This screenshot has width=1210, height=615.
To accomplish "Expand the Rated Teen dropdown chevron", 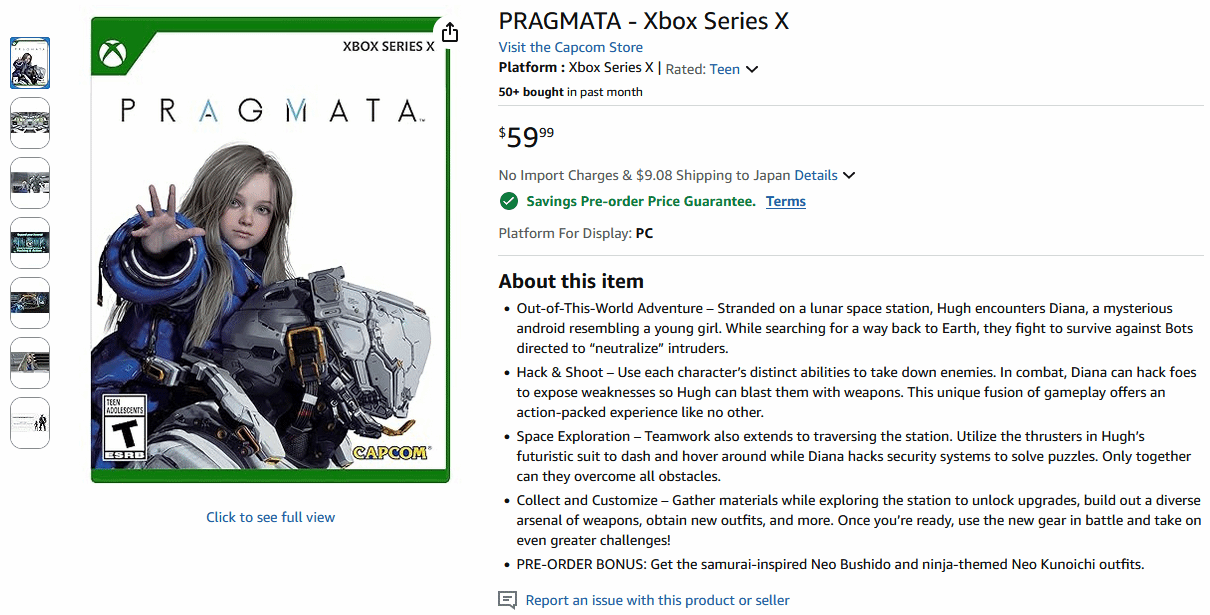I will [752, 69].
